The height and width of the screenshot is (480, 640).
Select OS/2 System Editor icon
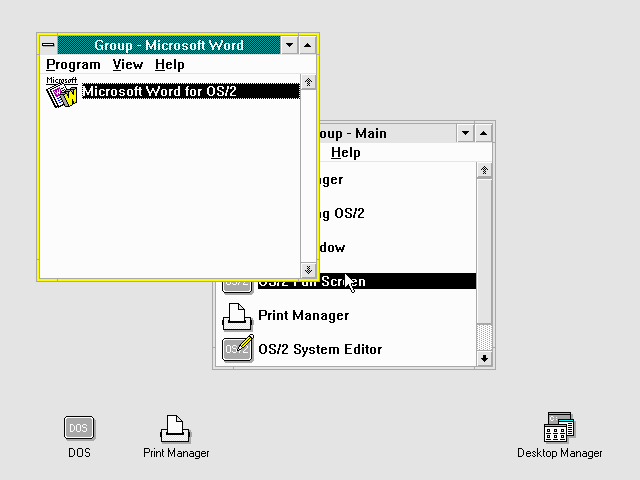238,348
